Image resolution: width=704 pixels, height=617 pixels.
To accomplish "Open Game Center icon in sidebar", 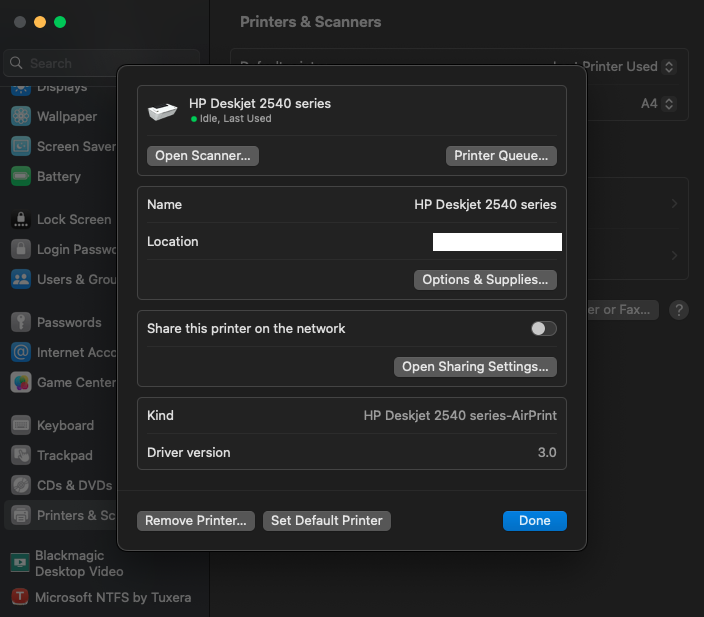I will pyautogui.click(x=21, y=382).
